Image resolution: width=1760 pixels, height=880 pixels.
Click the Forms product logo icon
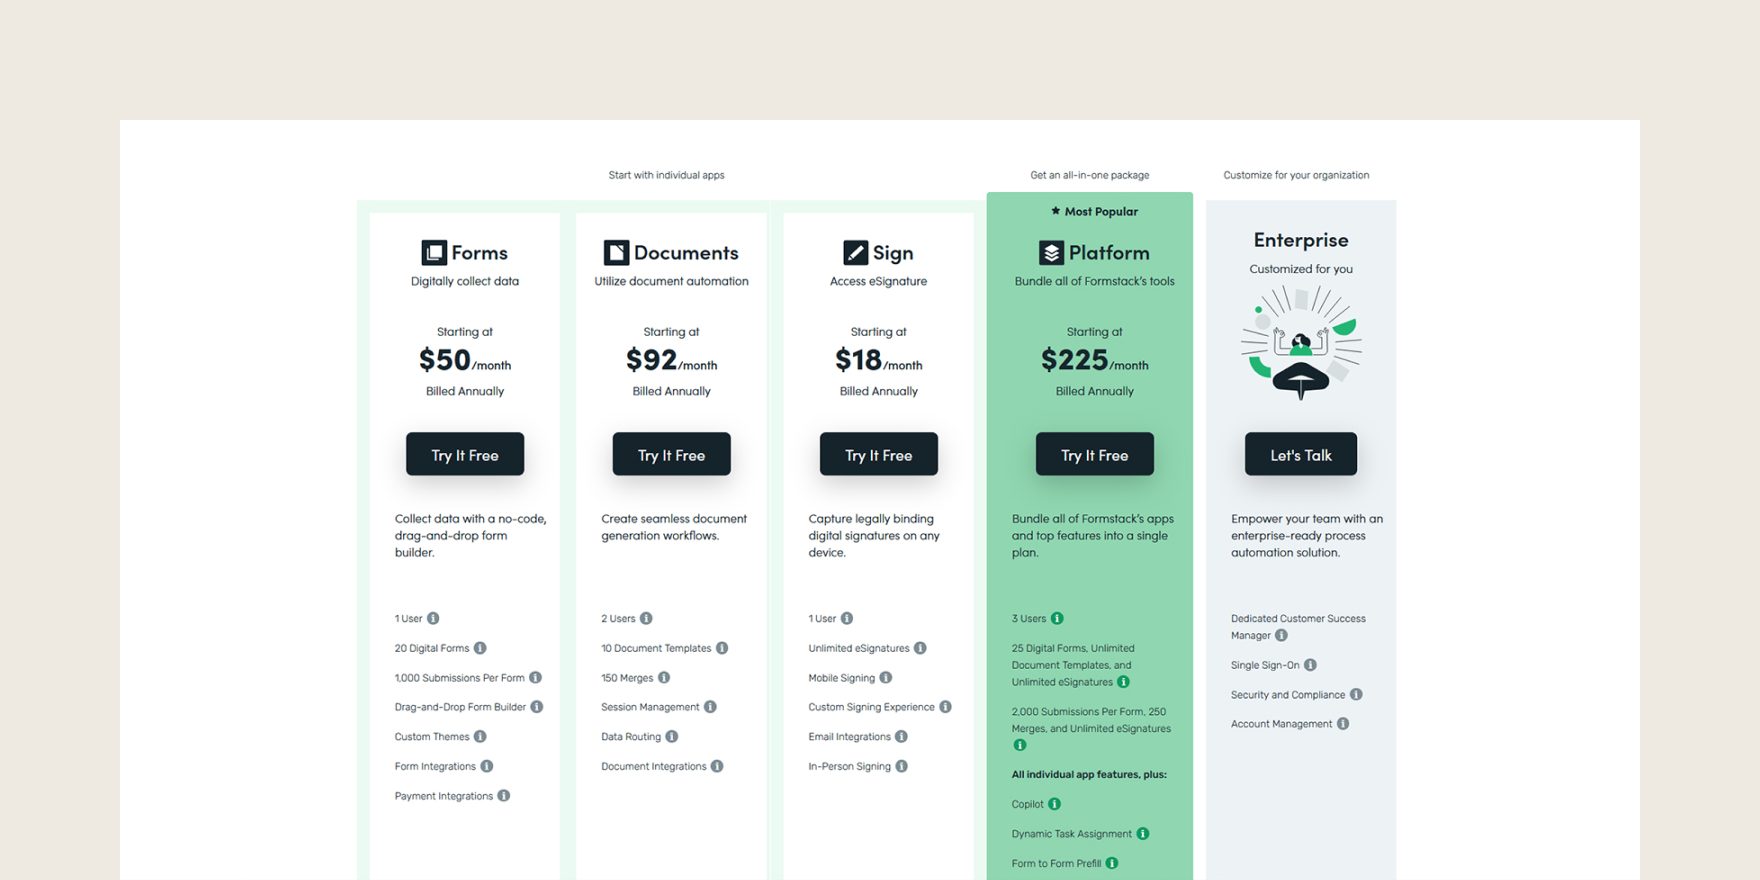tap(434, 252)
